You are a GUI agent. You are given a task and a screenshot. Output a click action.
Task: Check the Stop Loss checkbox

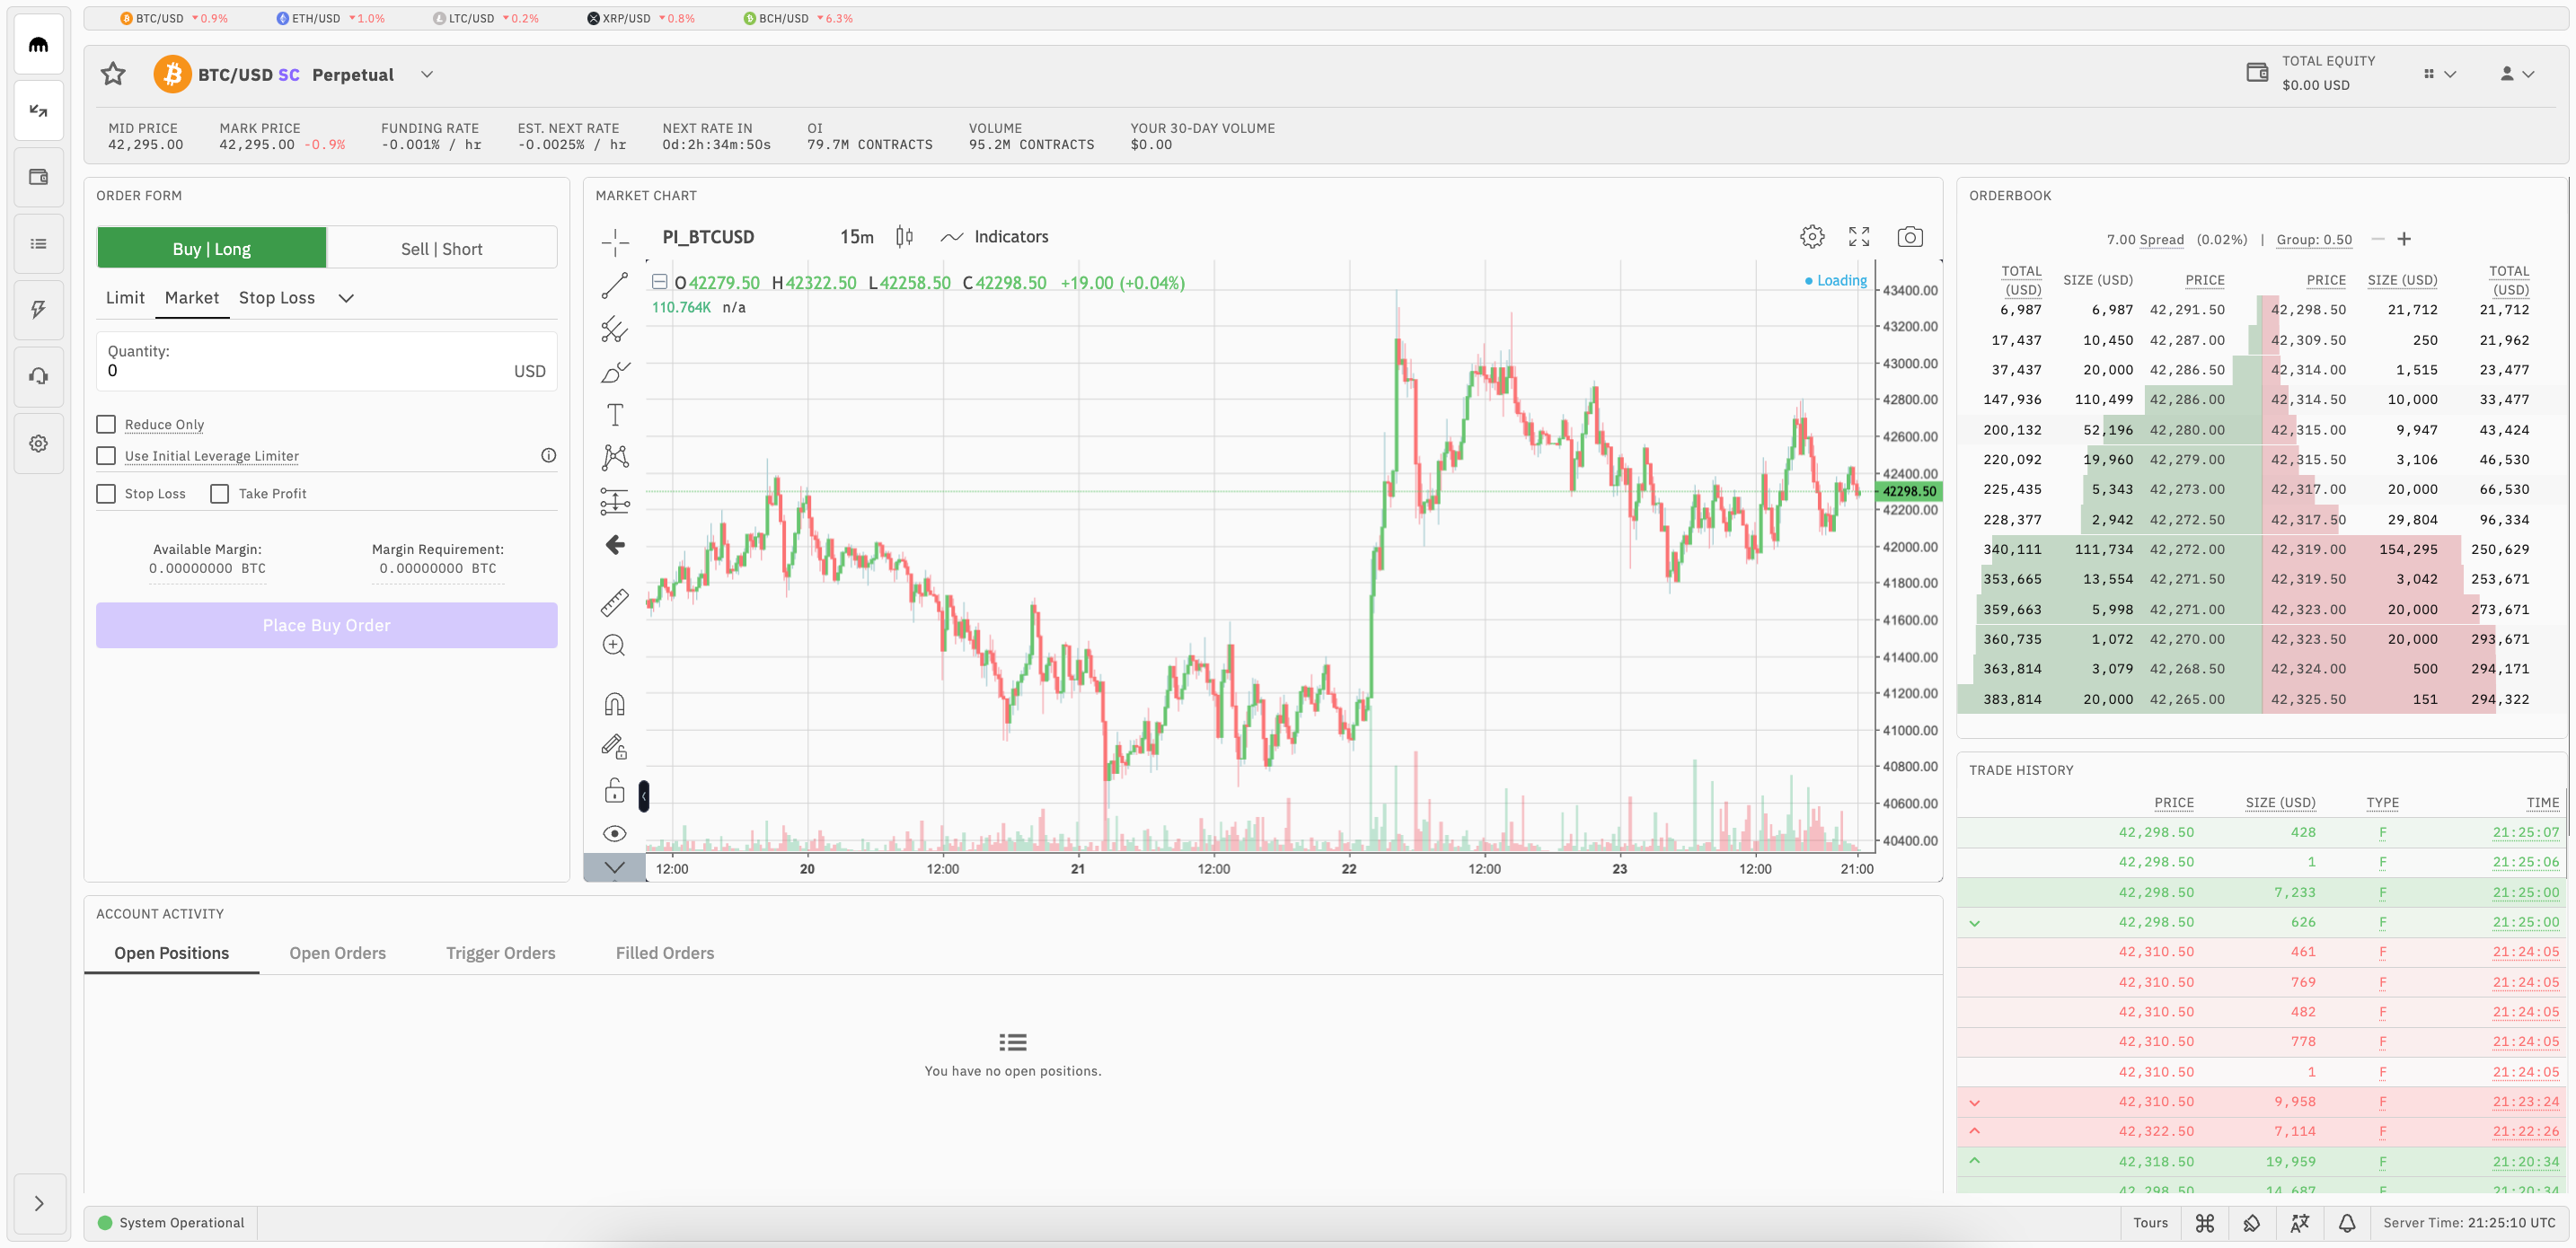pyautogui.click(x=106, y=494)
